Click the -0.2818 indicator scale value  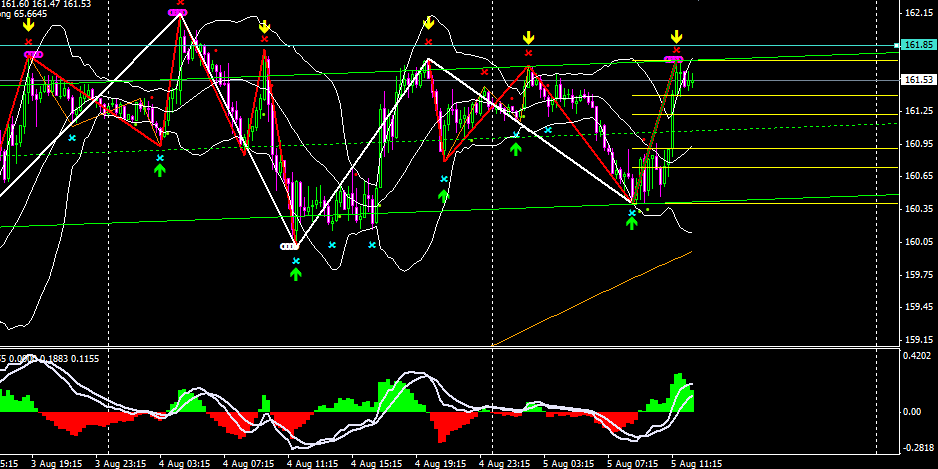(917, 447)
